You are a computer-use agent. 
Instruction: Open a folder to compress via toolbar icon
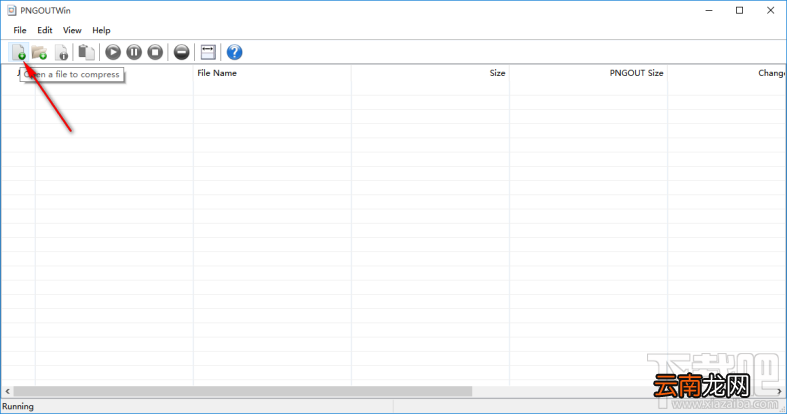coord(39,52)
